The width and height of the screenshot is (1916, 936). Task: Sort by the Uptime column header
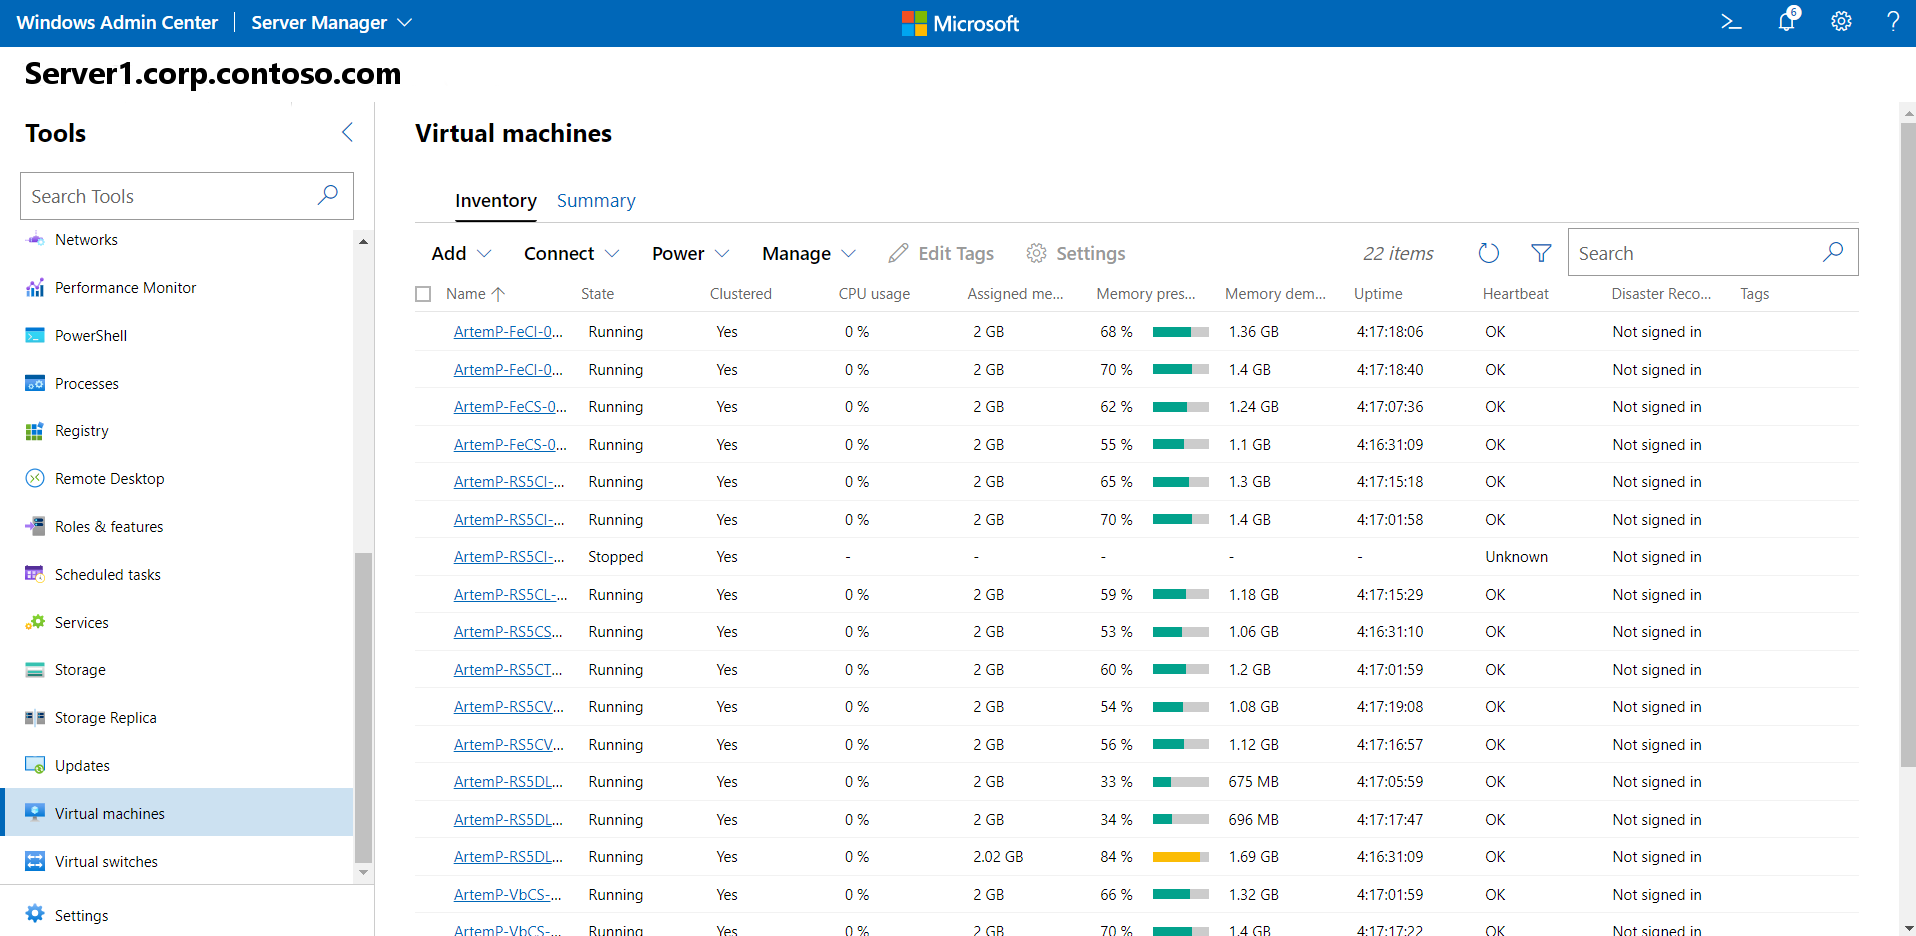(x=1378, y=294)
